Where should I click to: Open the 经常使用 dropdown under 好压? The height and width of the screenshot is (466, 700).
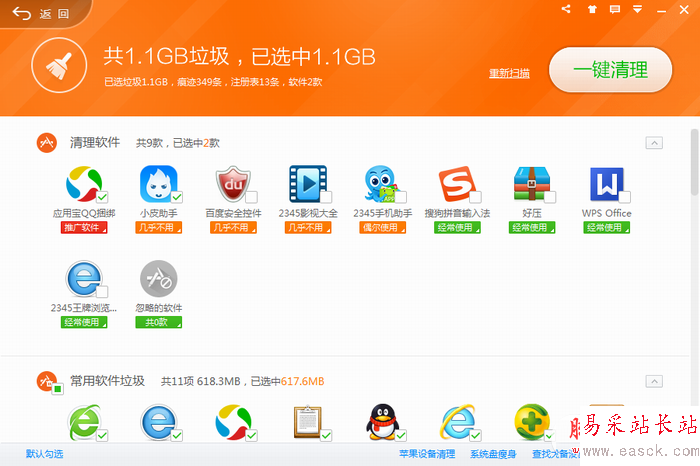(532, 228)
